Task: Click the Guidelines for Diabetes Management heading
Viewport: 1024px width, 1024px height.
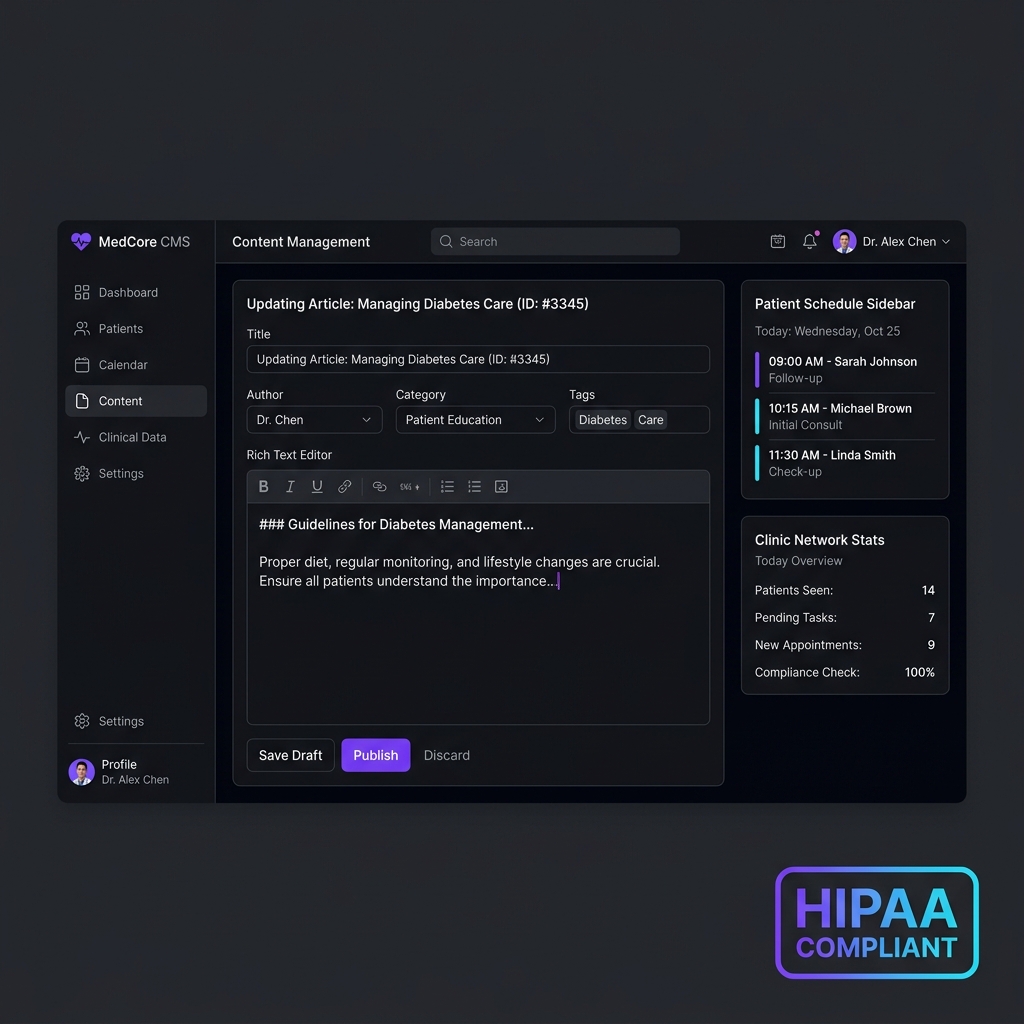Action: [396, 524]
